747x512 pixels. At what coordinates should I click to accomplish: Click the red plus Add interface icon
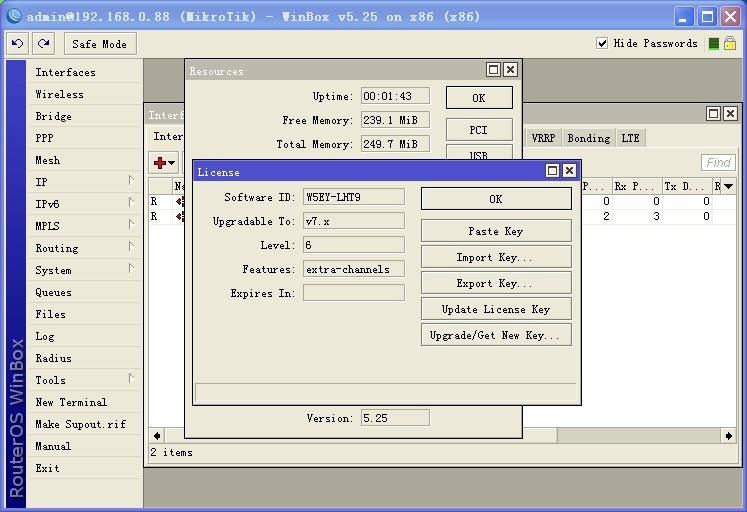[160, 162]
